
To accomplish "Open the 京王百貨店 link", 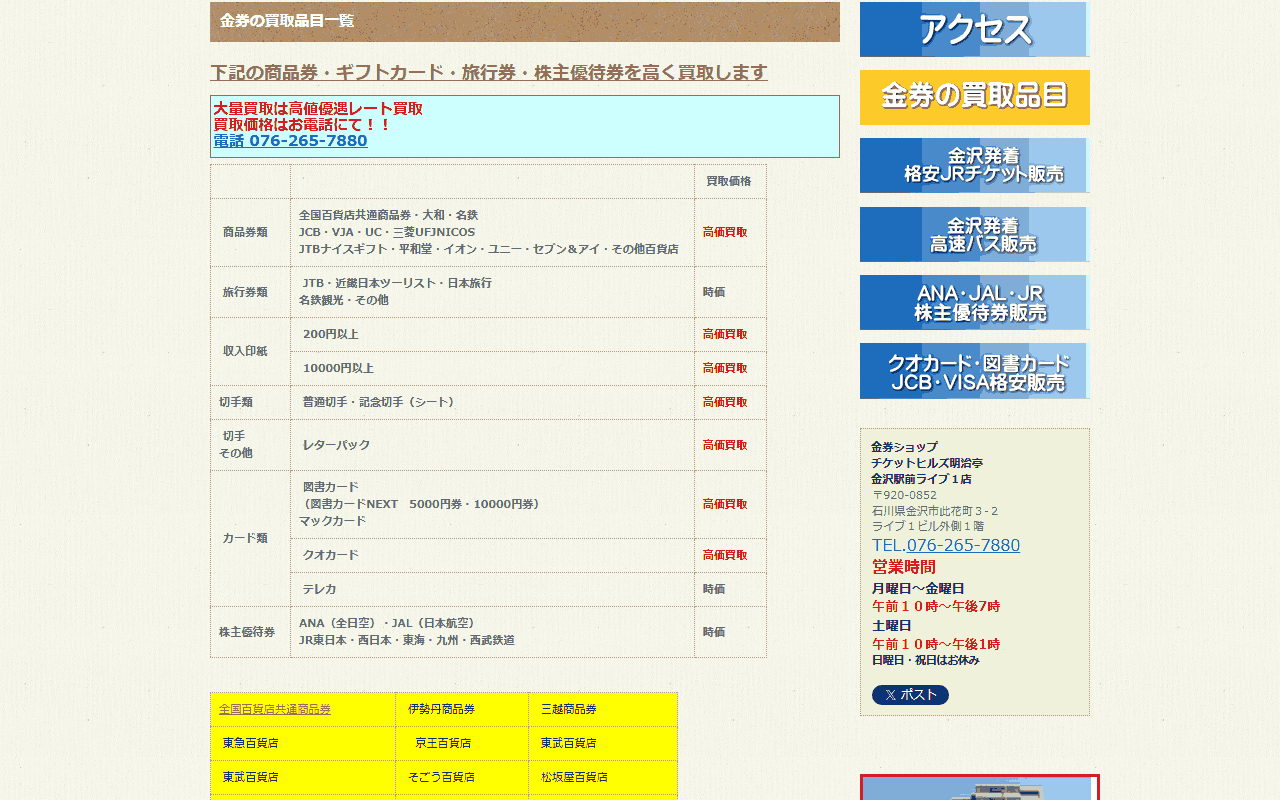I will pos(443,743).
